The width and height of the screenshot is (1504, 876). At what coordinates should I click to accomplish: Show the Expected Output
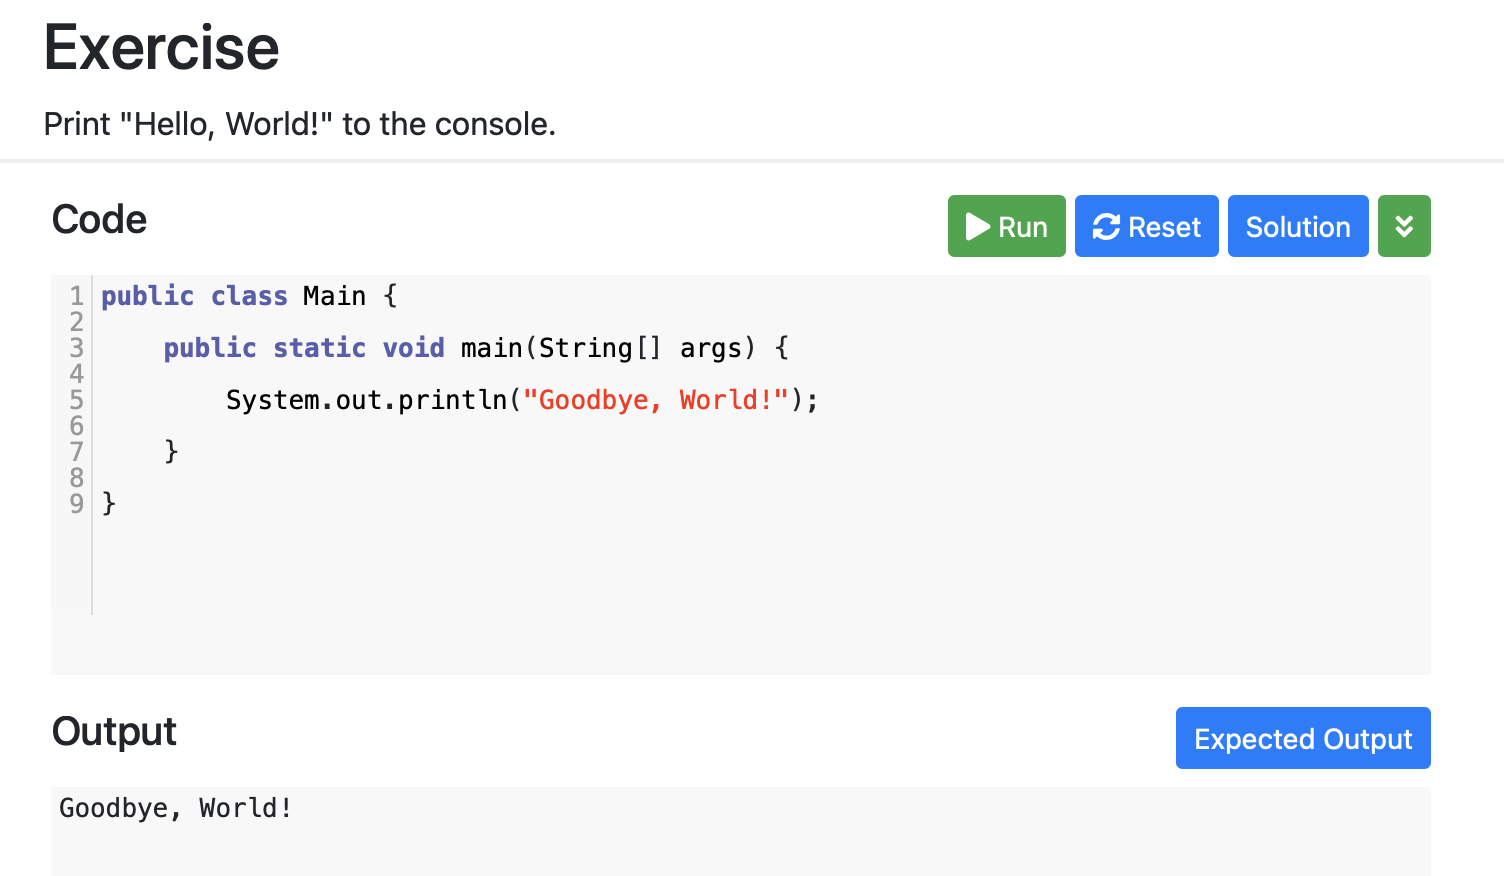pyautogui.click(x=1302, y=739)
